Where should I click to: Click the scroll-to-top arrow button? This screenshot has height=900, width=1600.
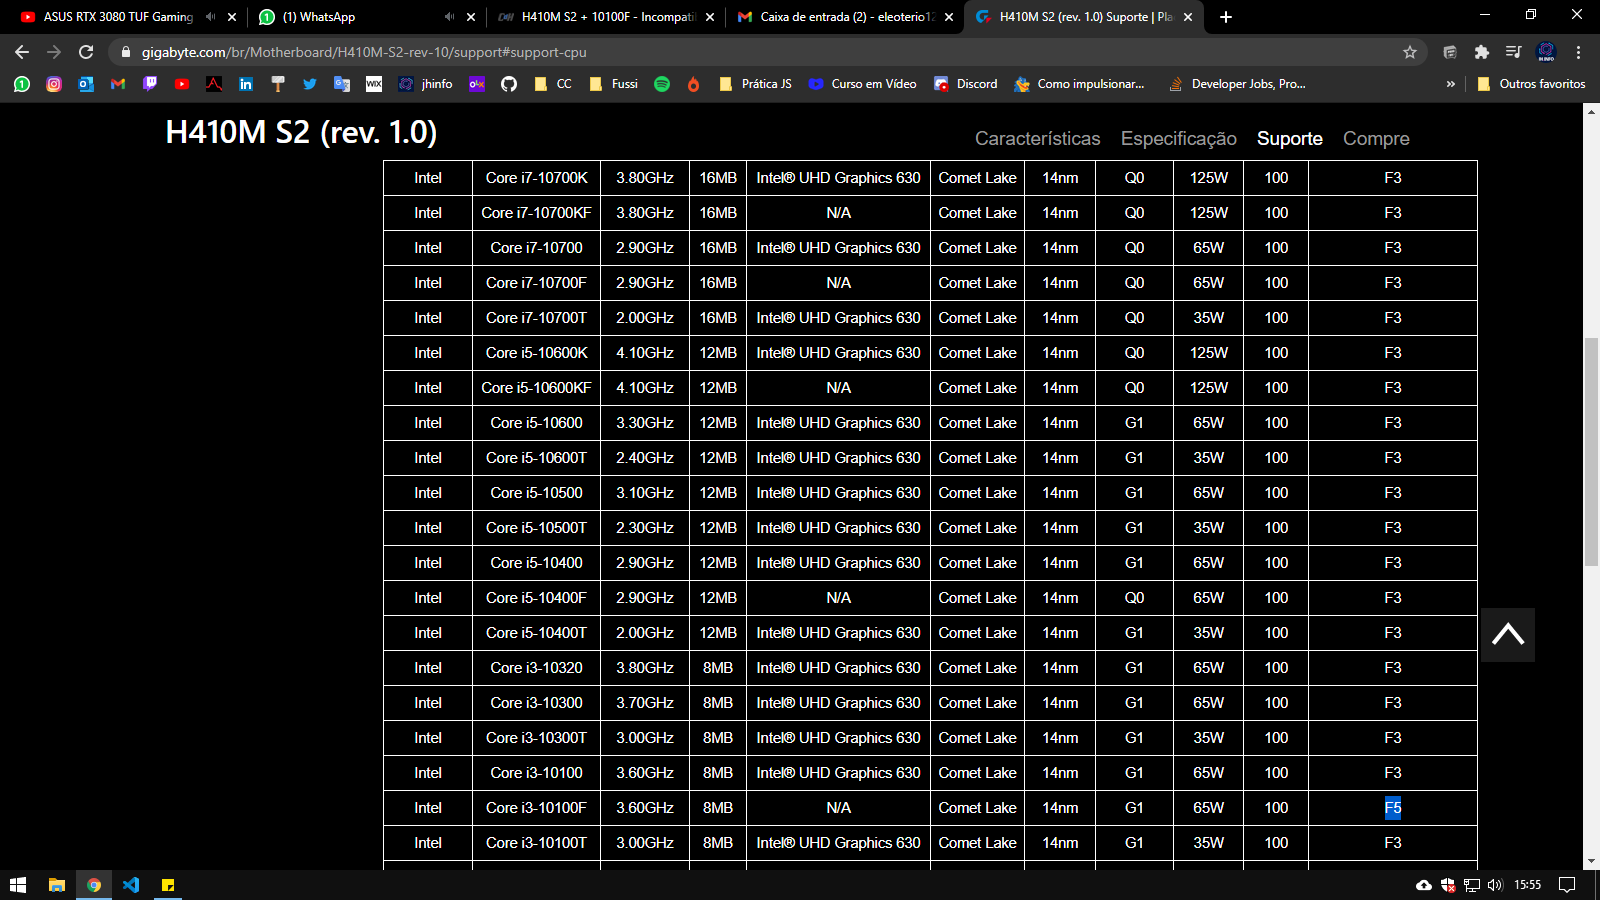pyautogui.click(x=1508, y=634)
